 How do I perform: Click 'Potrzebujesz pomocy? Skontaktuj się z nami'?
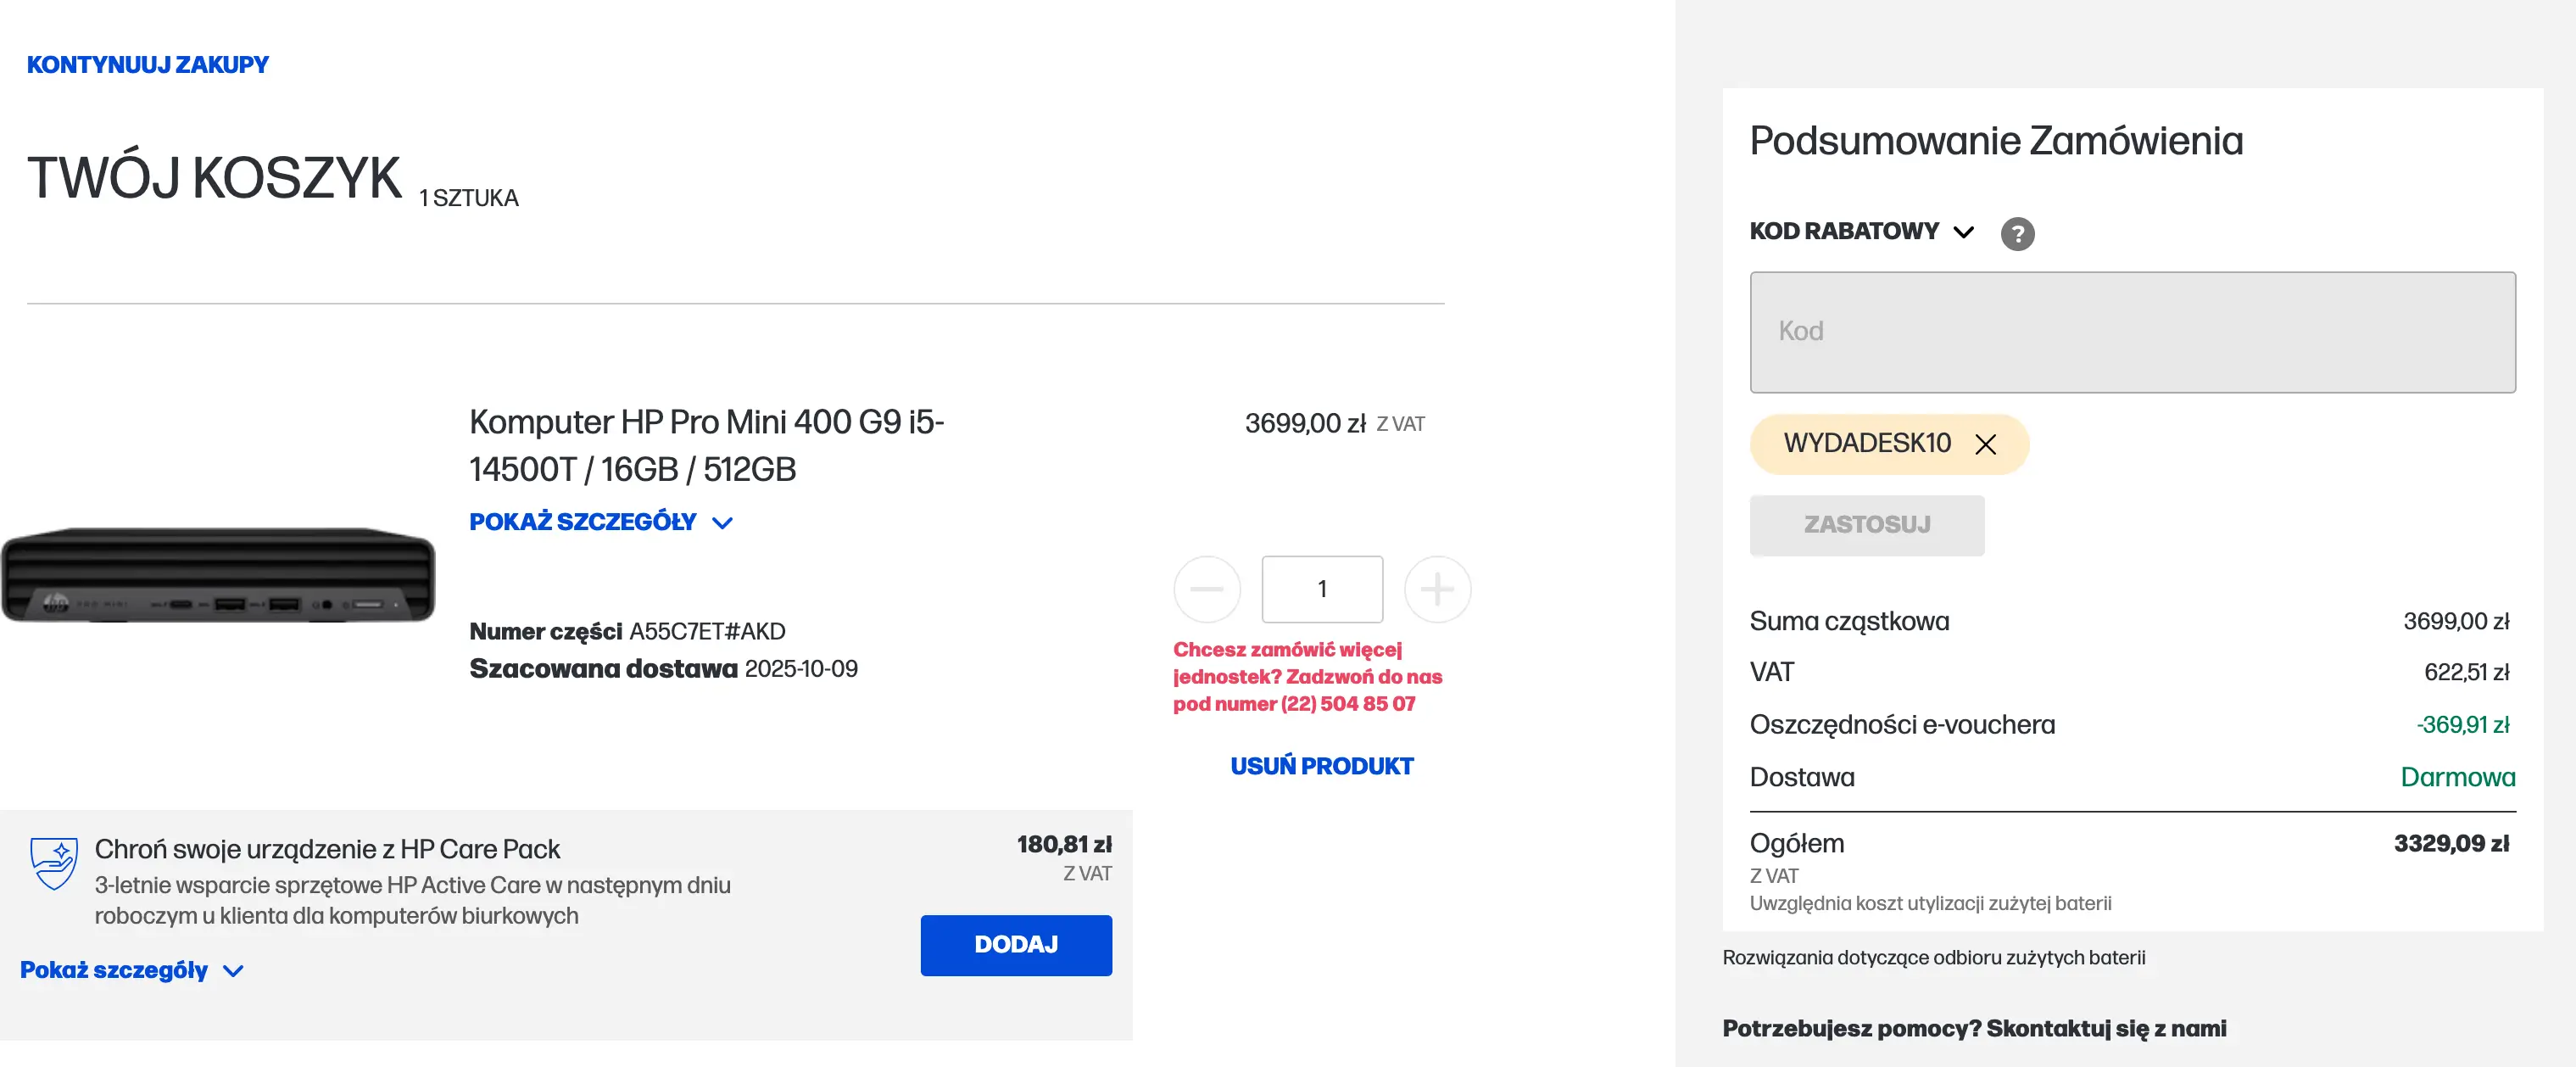1973,1028
